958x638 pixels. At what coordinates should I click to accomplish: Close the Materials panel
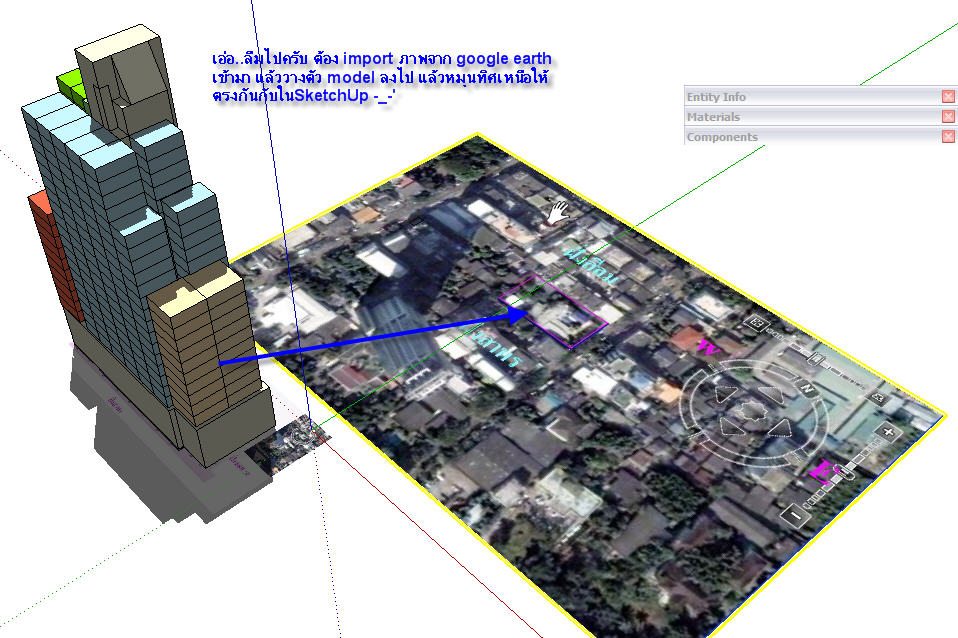click(948, 117)
